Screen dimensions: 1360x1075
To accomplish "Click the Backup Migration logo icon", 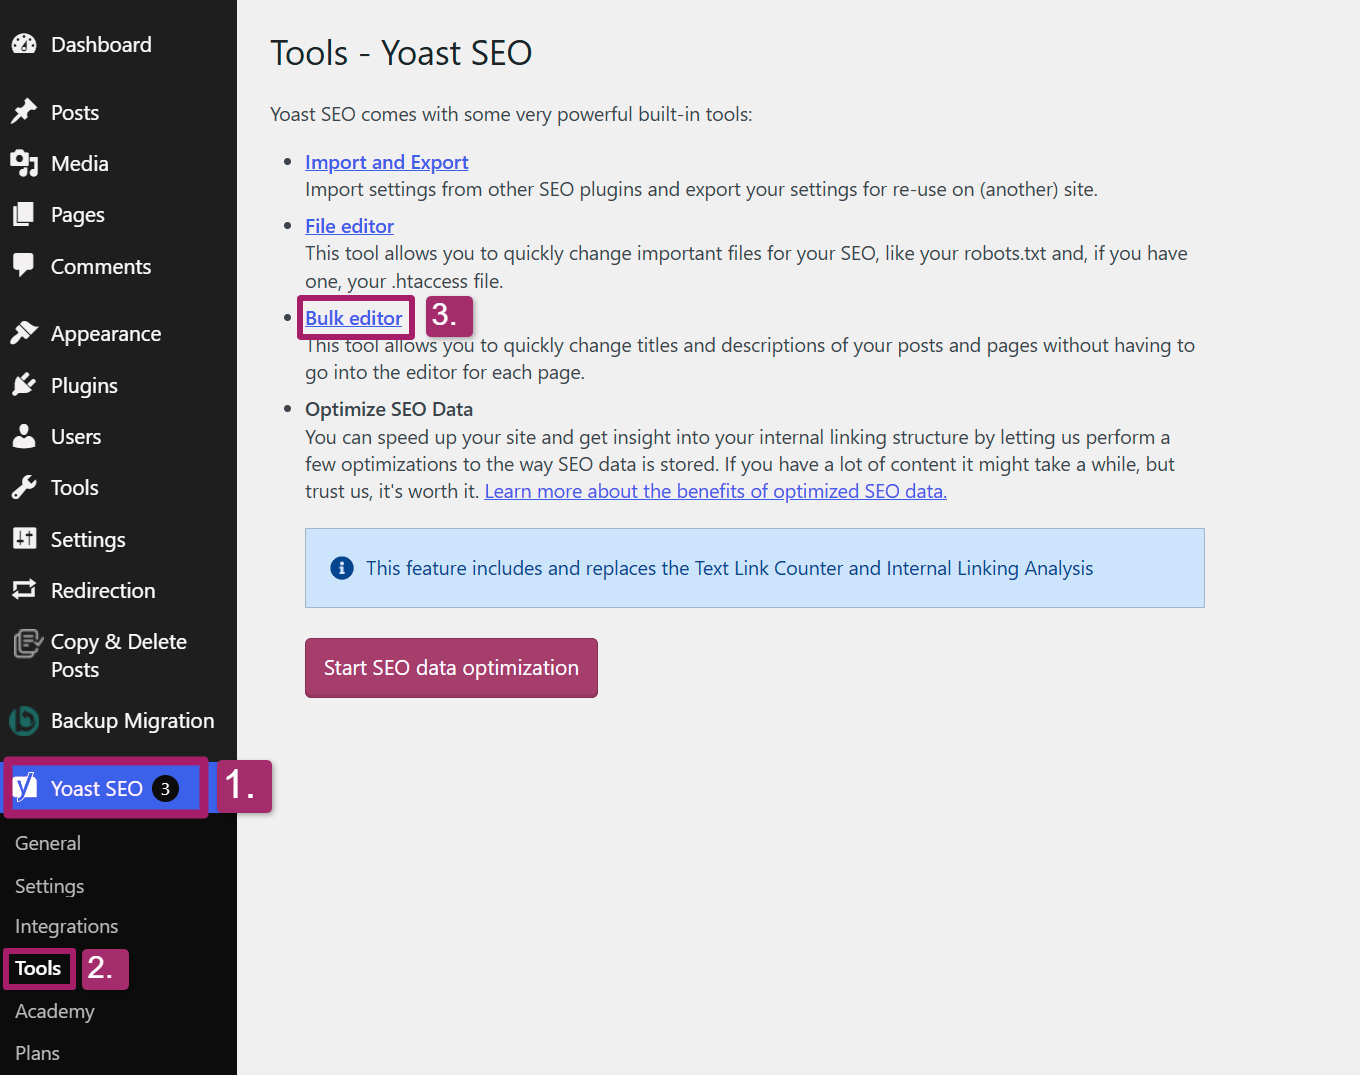I will point(24,720).
